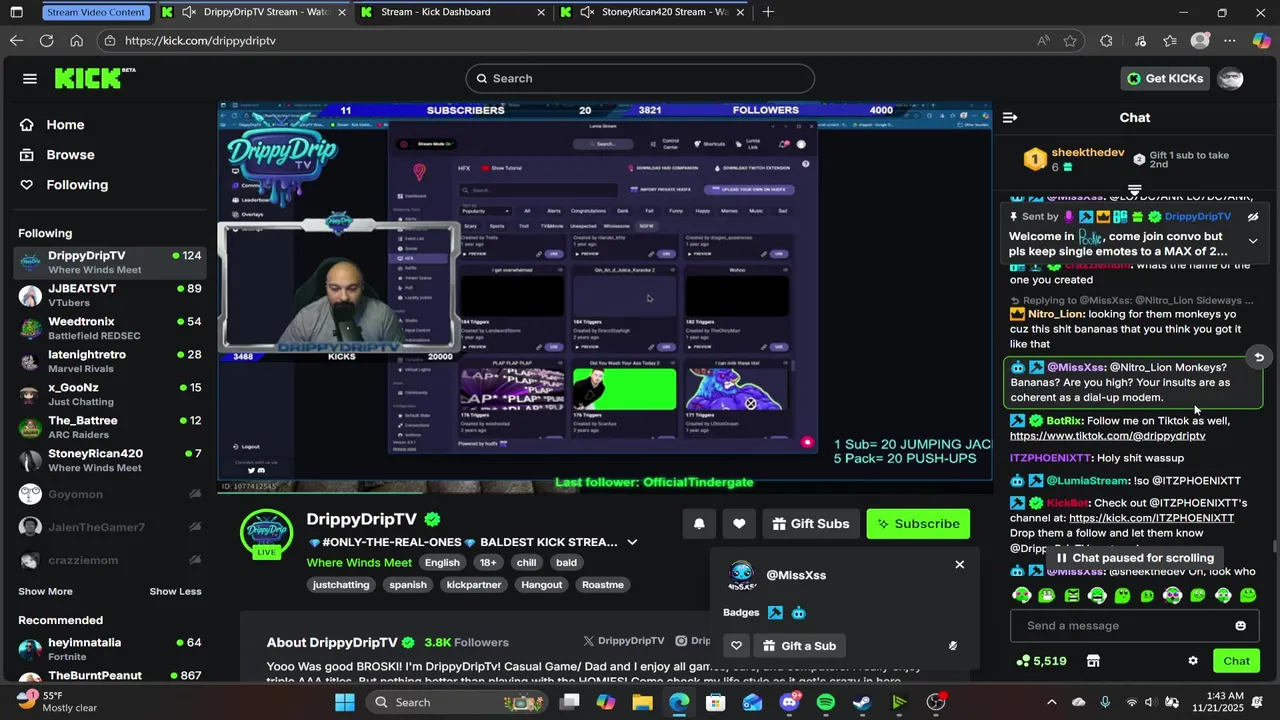
Task: Click the justchatting tag
Action: click(340, 585)
